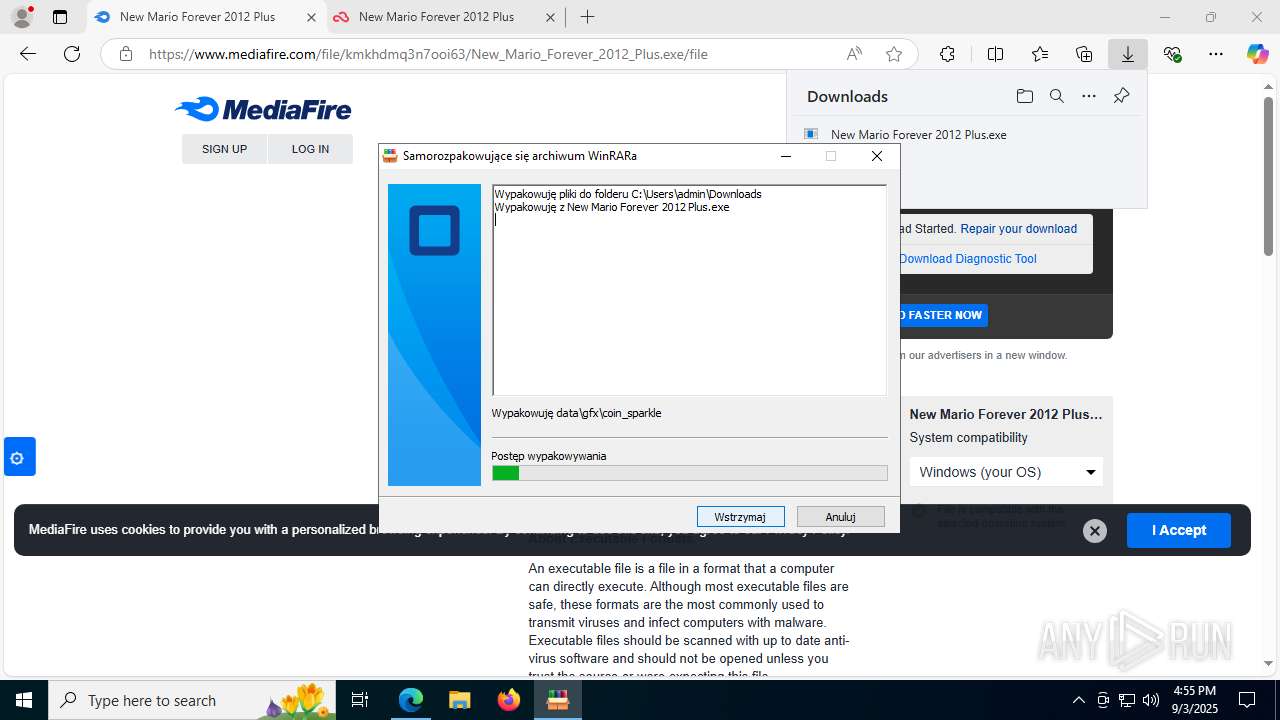Select the WinRAR app on the taskbar
This screenshot has width=1280, height=720.
[x=557, y=700]
